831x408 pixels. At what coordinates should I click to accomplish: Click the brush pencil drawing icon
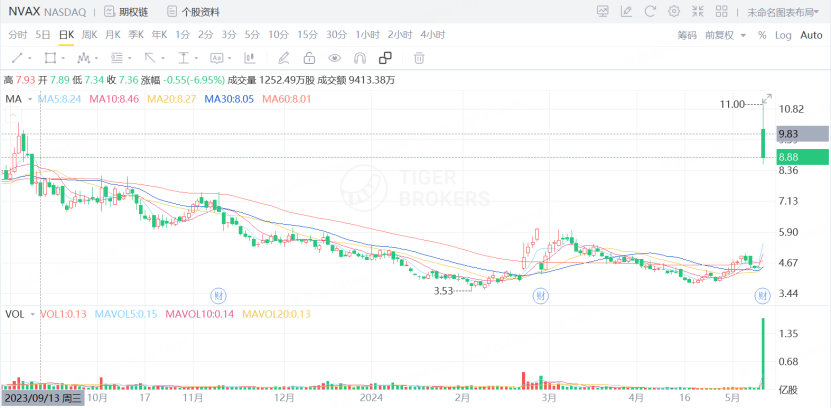click(x=284, y=57)
